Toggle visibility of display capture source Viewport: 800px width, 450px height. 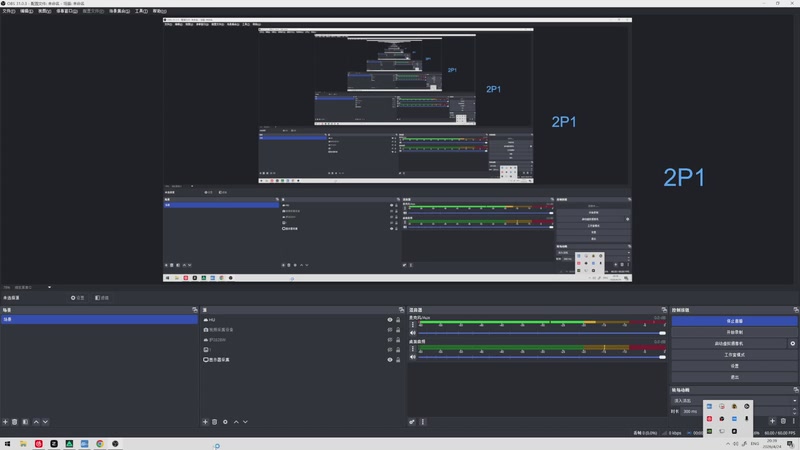(x=390, y=360)
